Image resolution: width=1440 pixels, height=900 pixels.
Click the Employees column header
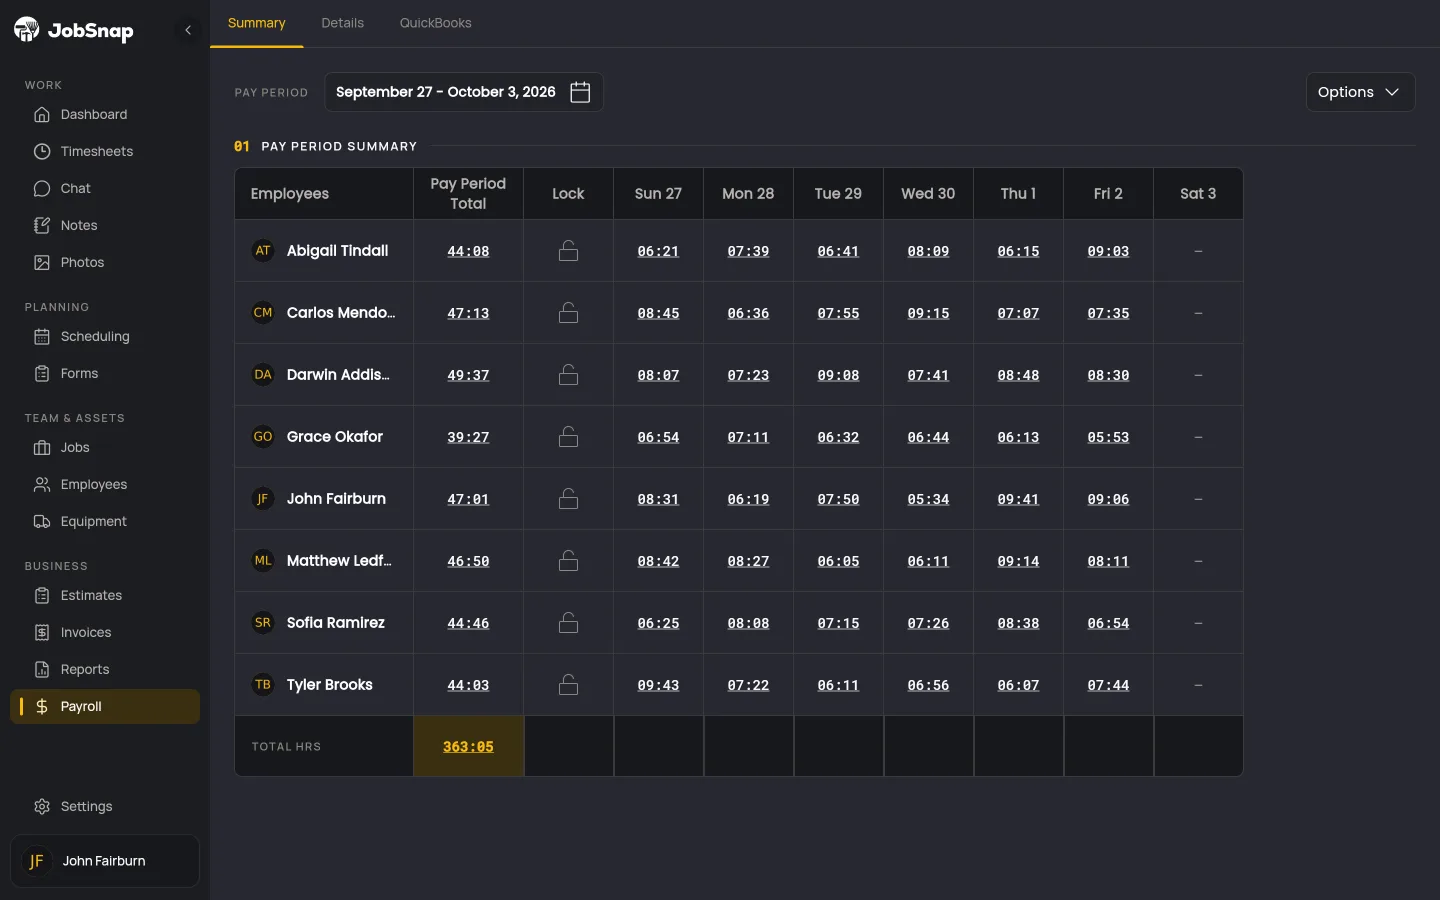point(324,194)
